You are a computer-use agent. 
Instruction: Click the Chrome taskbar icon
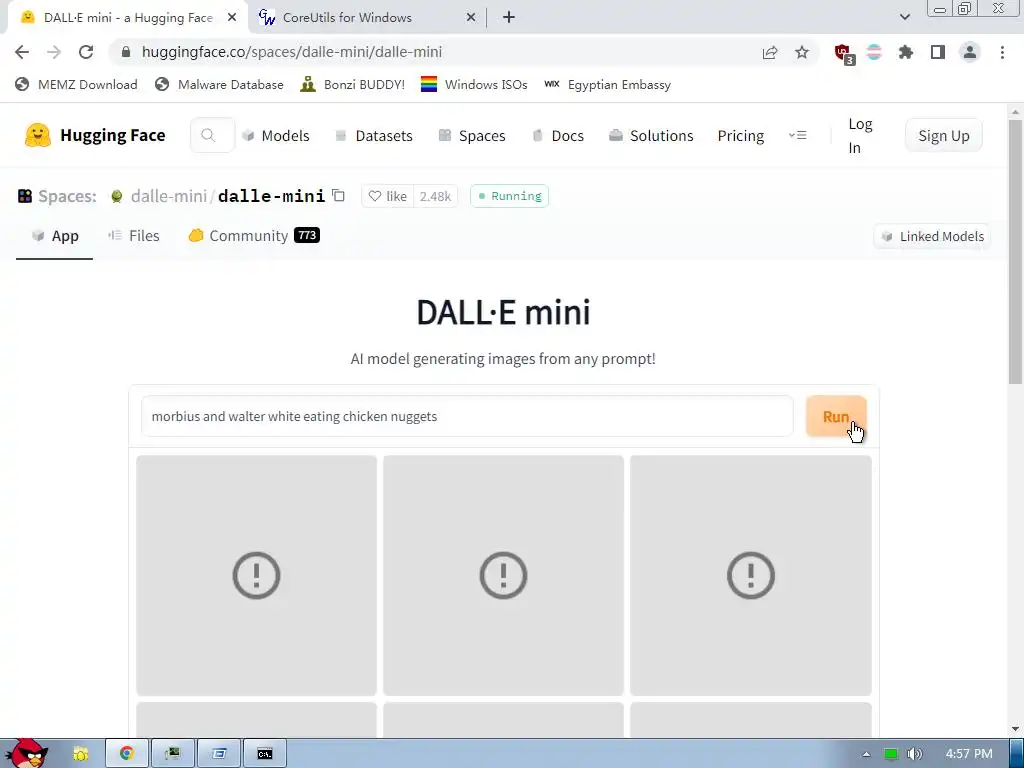coord(127,754)
